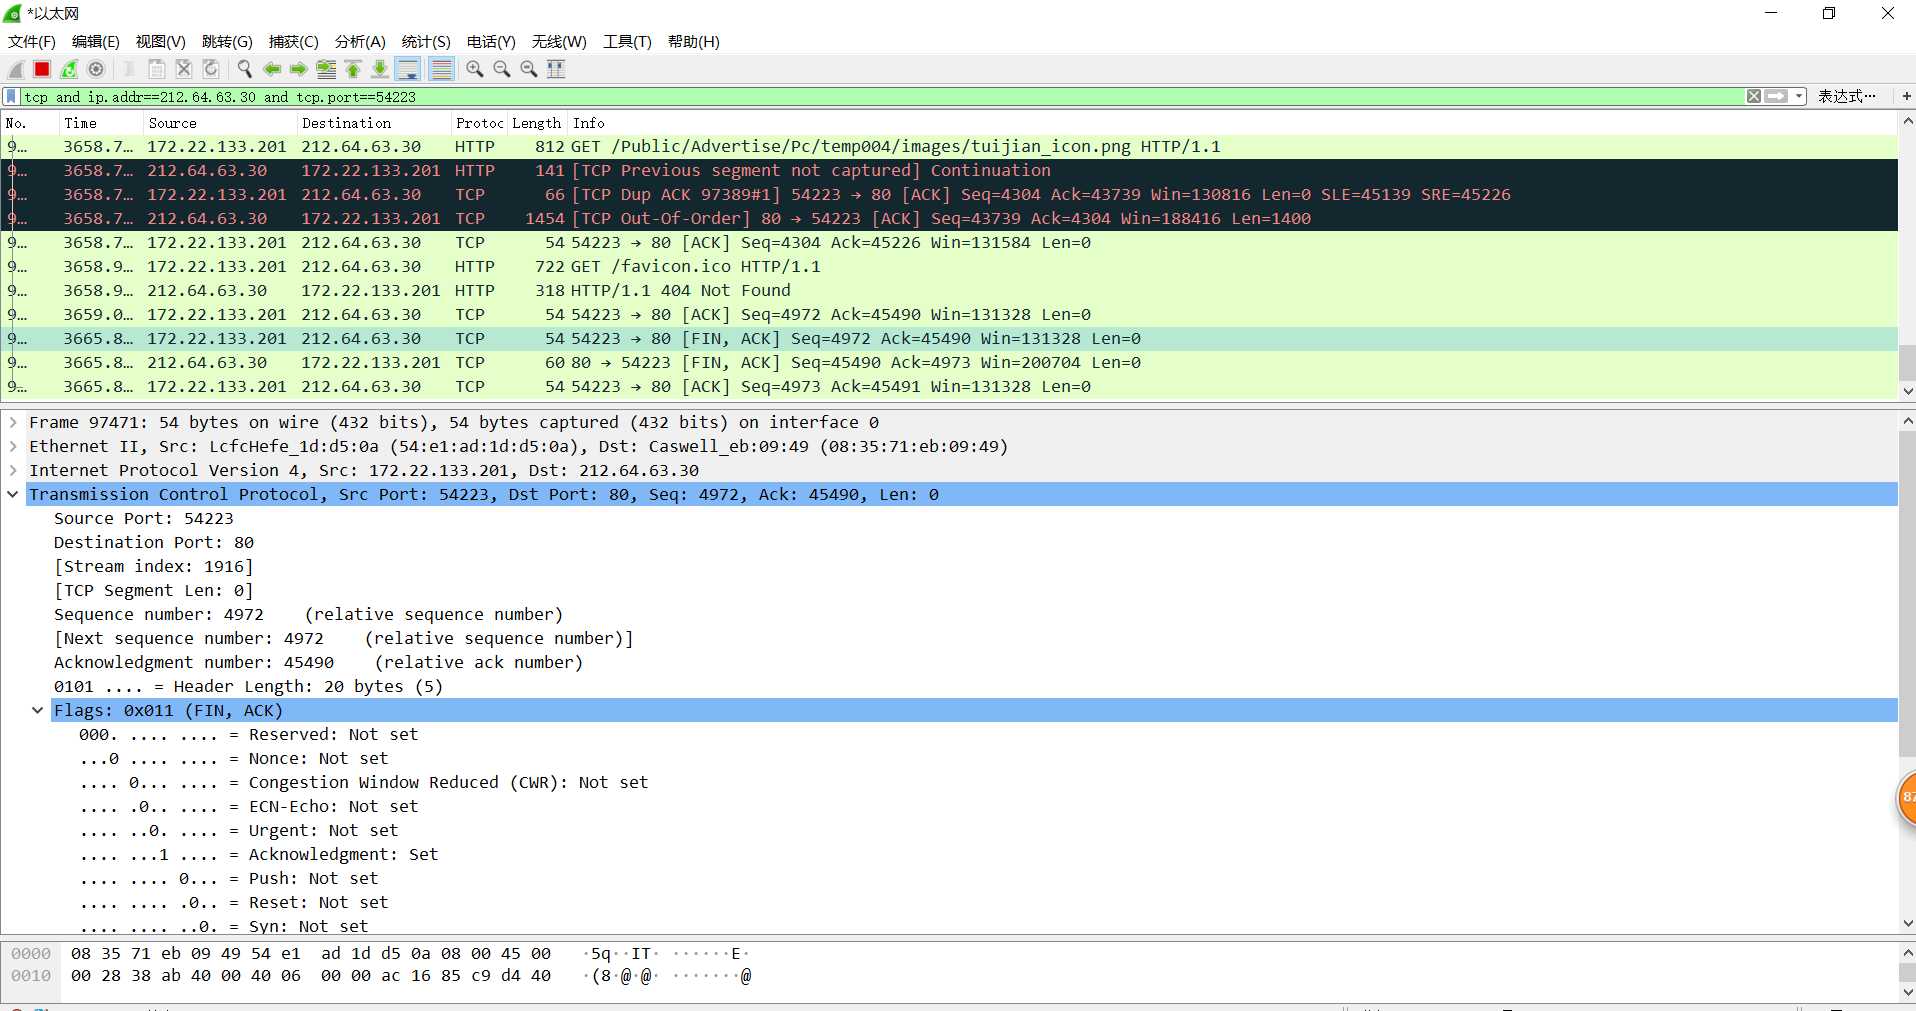Zoom in on main window text
1916x1011 pixels.
475,69
